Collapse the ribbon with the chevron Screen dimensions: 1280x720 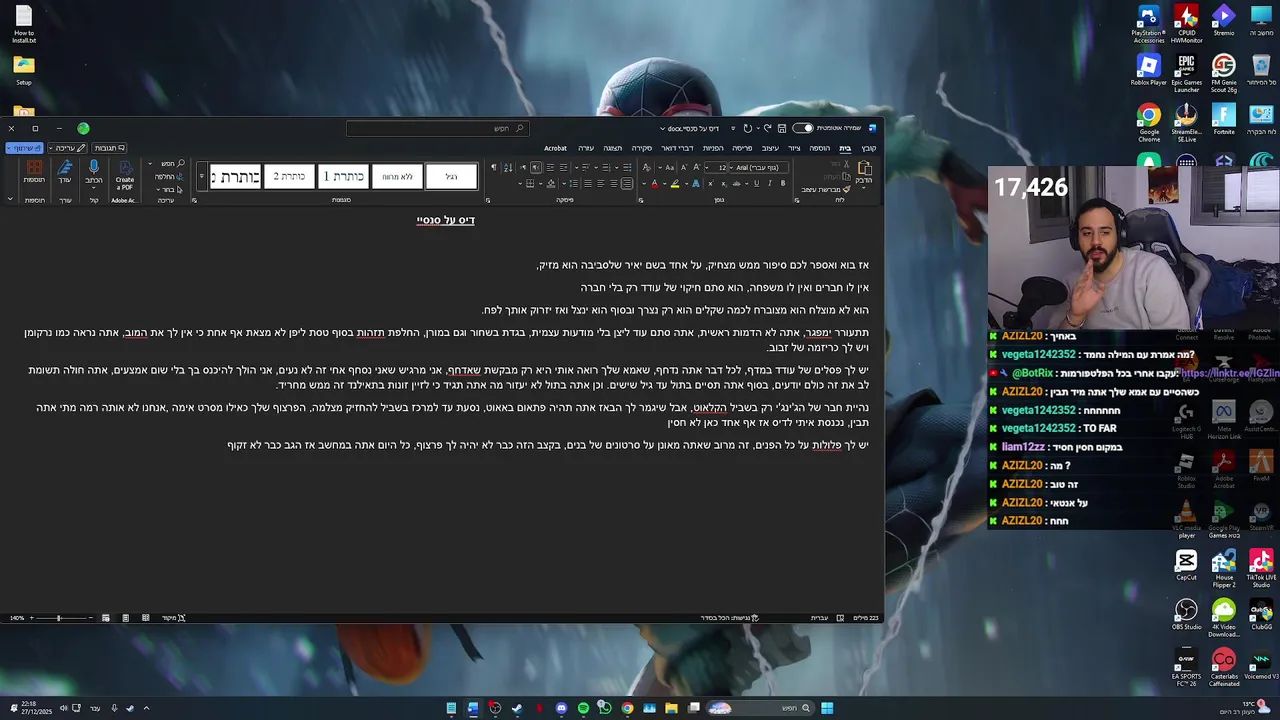(x=10, y=199)
